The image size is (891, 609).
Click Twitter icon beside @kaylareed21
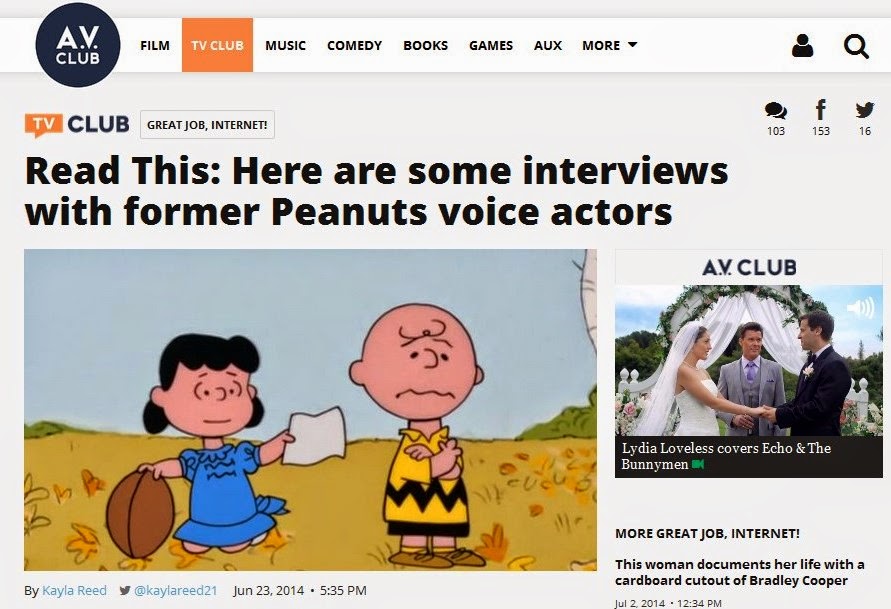[125, 590]
